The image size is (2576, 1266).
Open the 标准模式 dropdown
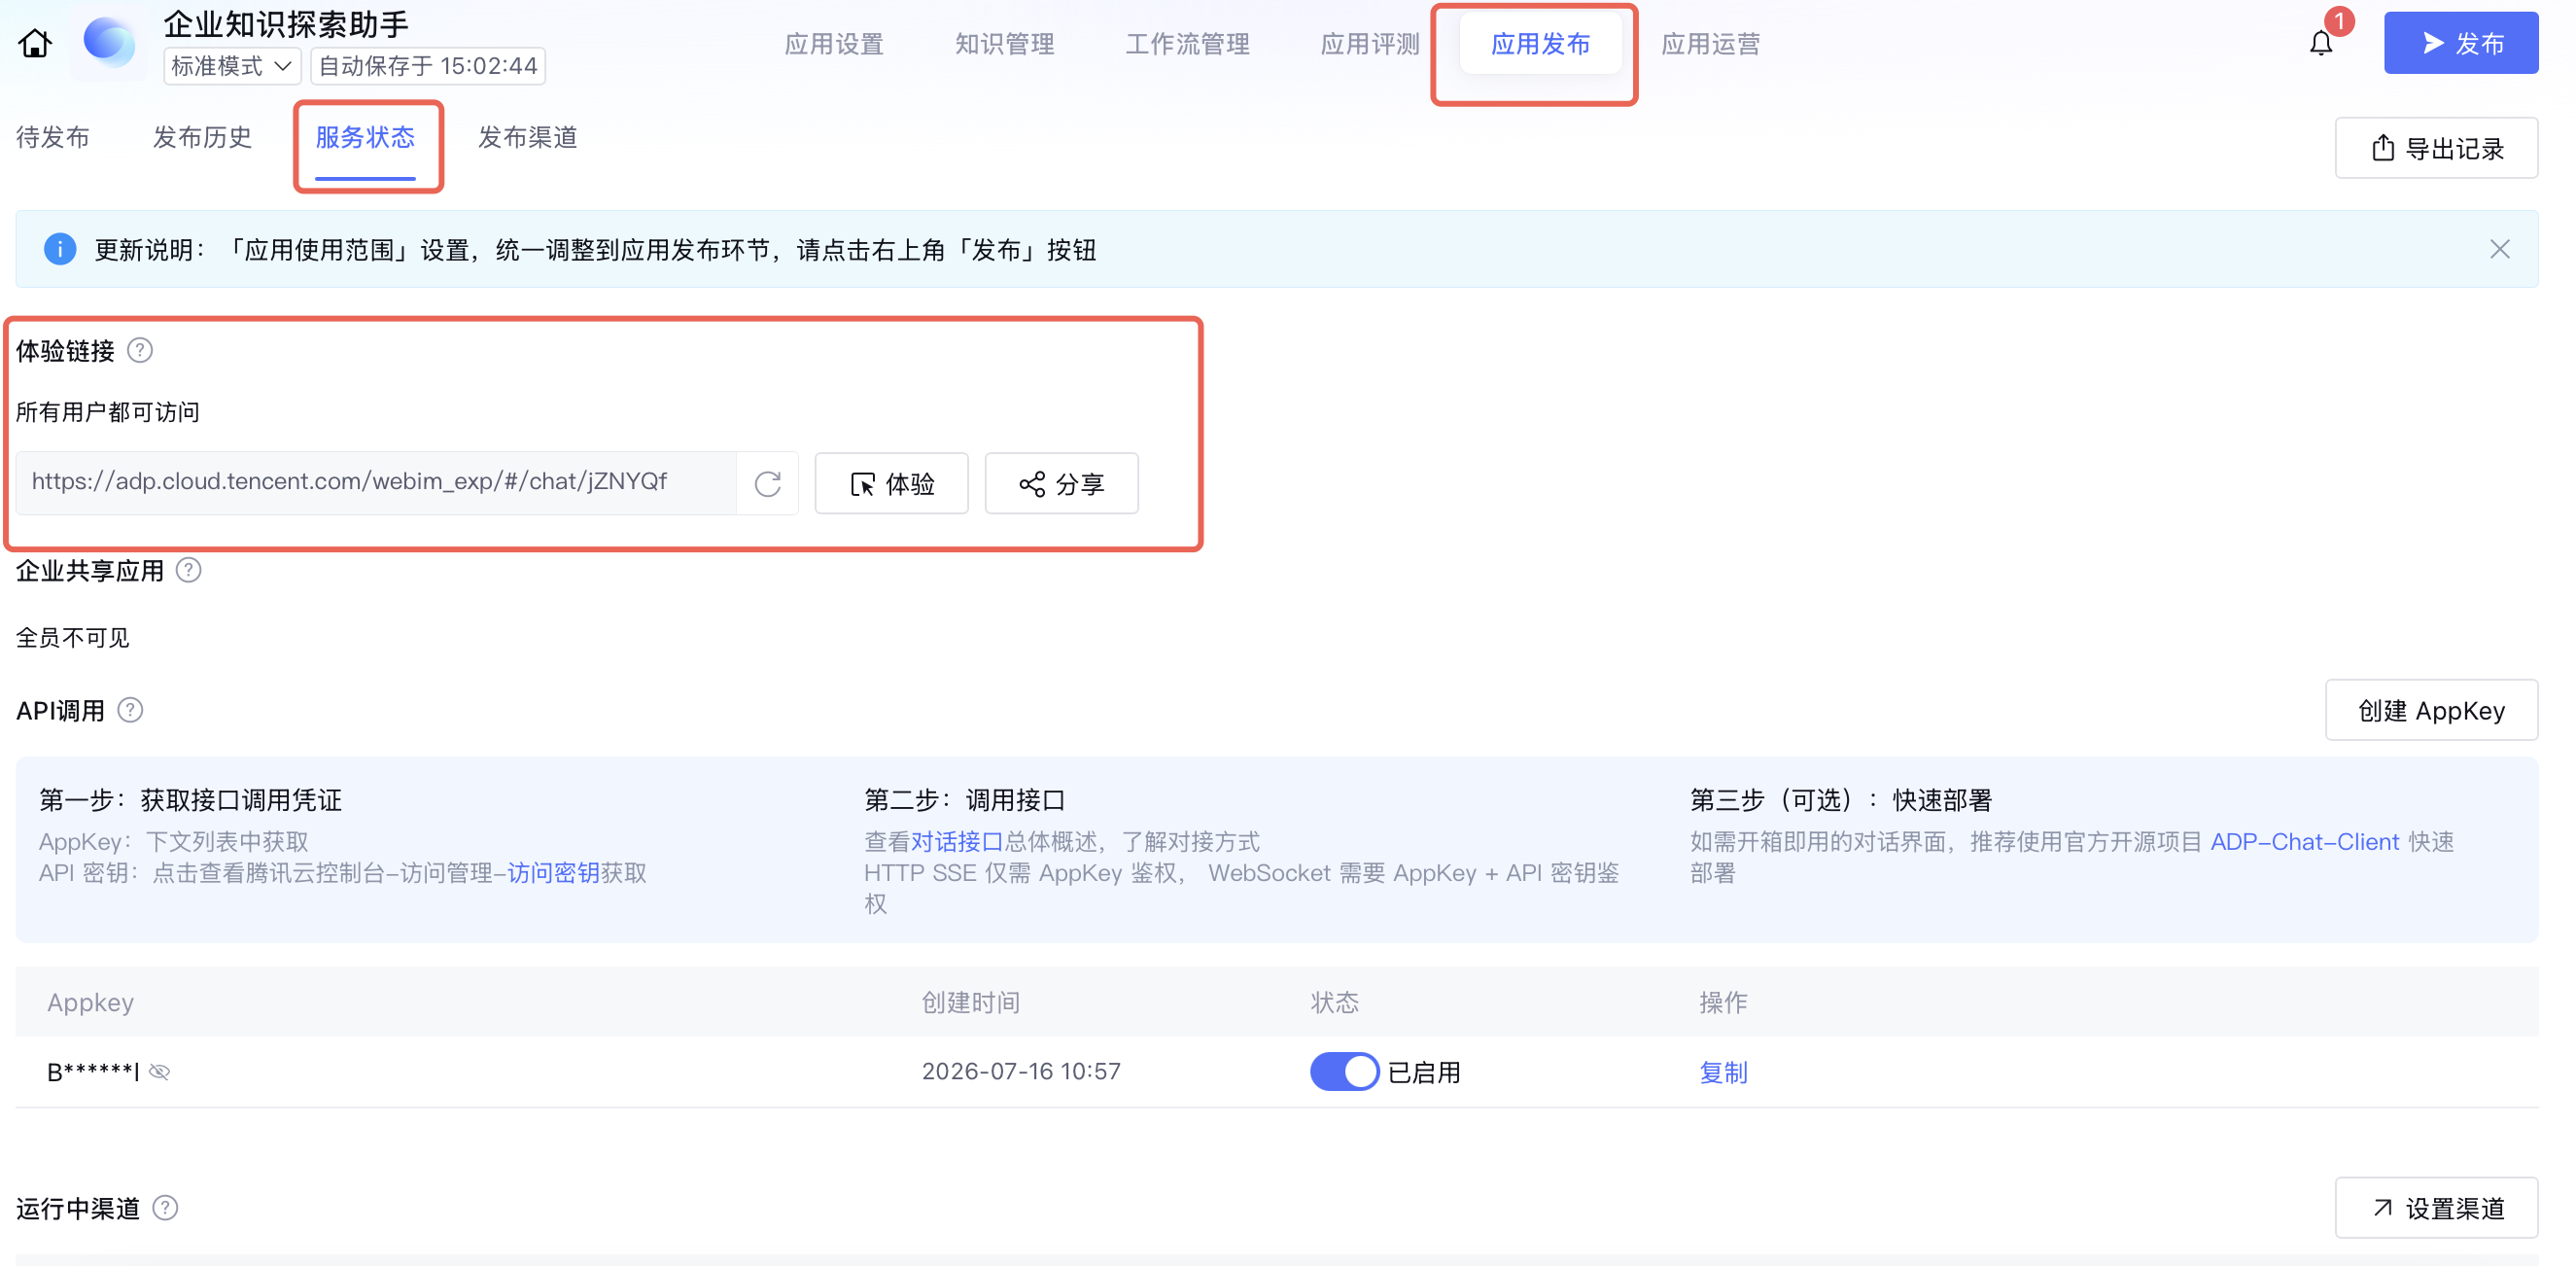(231, 66)
